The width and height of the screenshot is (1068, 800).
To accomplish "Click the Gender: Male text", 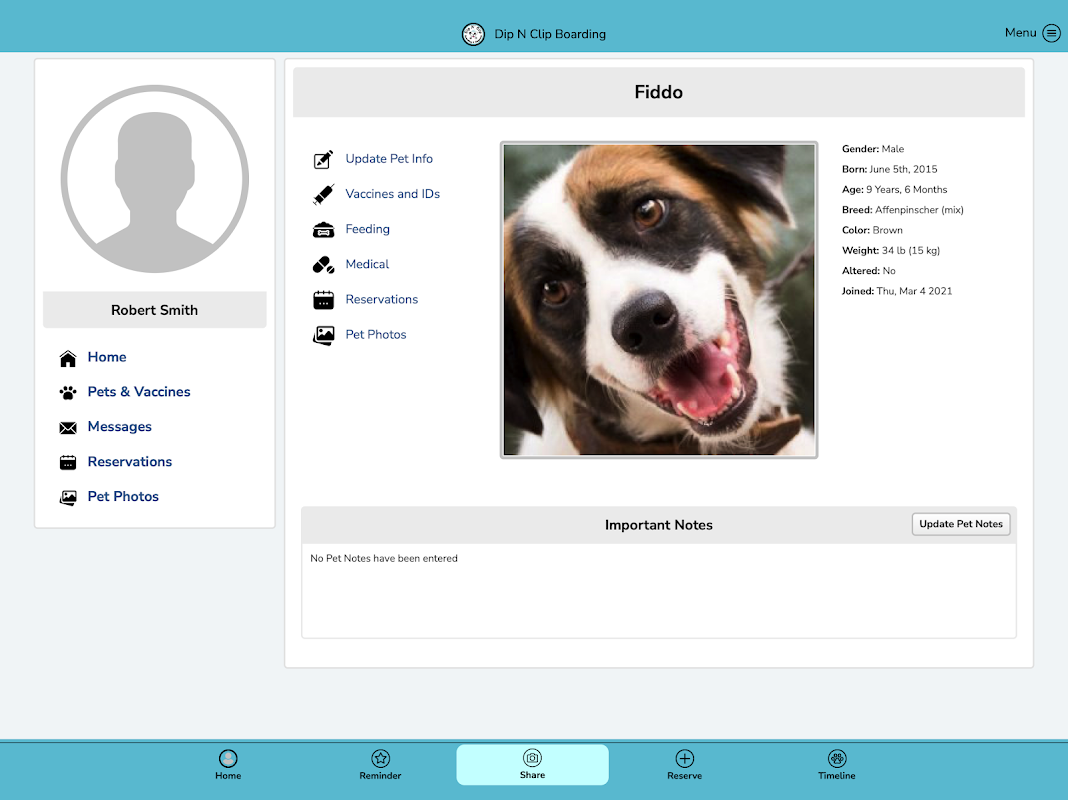I will (x=873, y=148).
